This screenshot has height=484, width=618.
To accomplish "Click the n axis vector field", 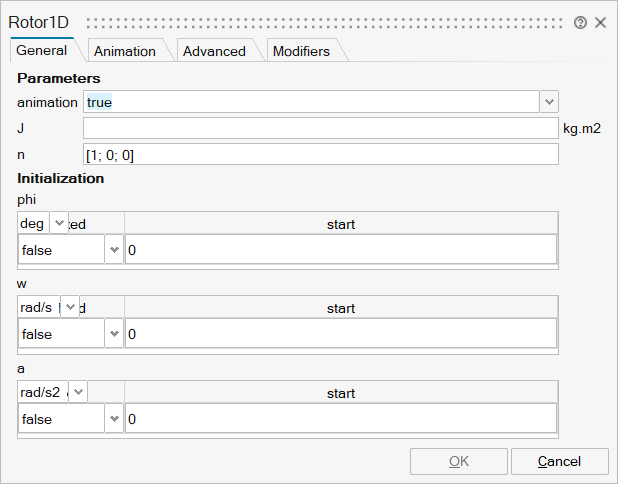I will coord(320,154).
